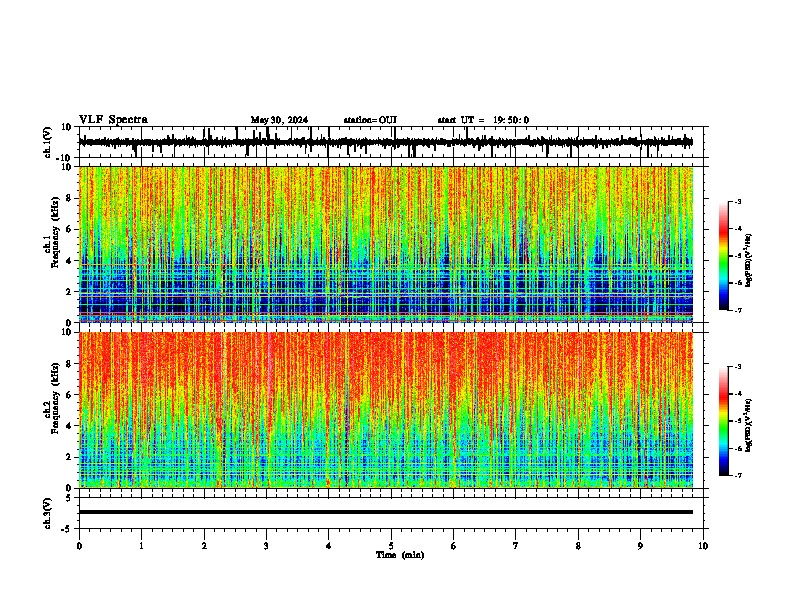
Task: Click the "-4" tick on ch.2 colorbar
Action: coord(737,394)
